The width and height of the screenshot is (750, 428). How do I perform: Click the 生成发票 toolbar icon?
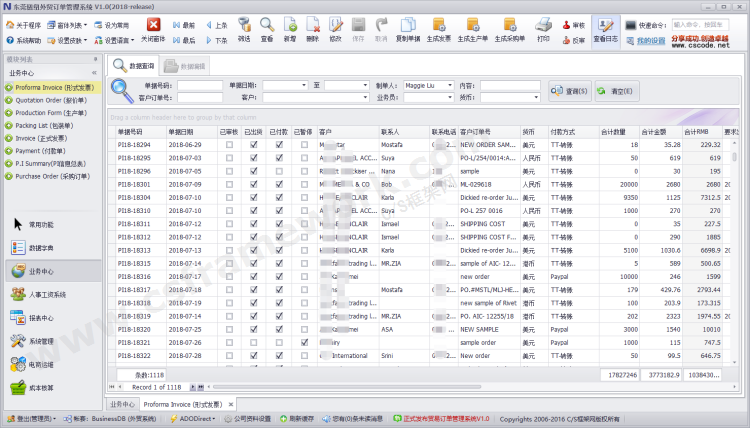point(438,27)
